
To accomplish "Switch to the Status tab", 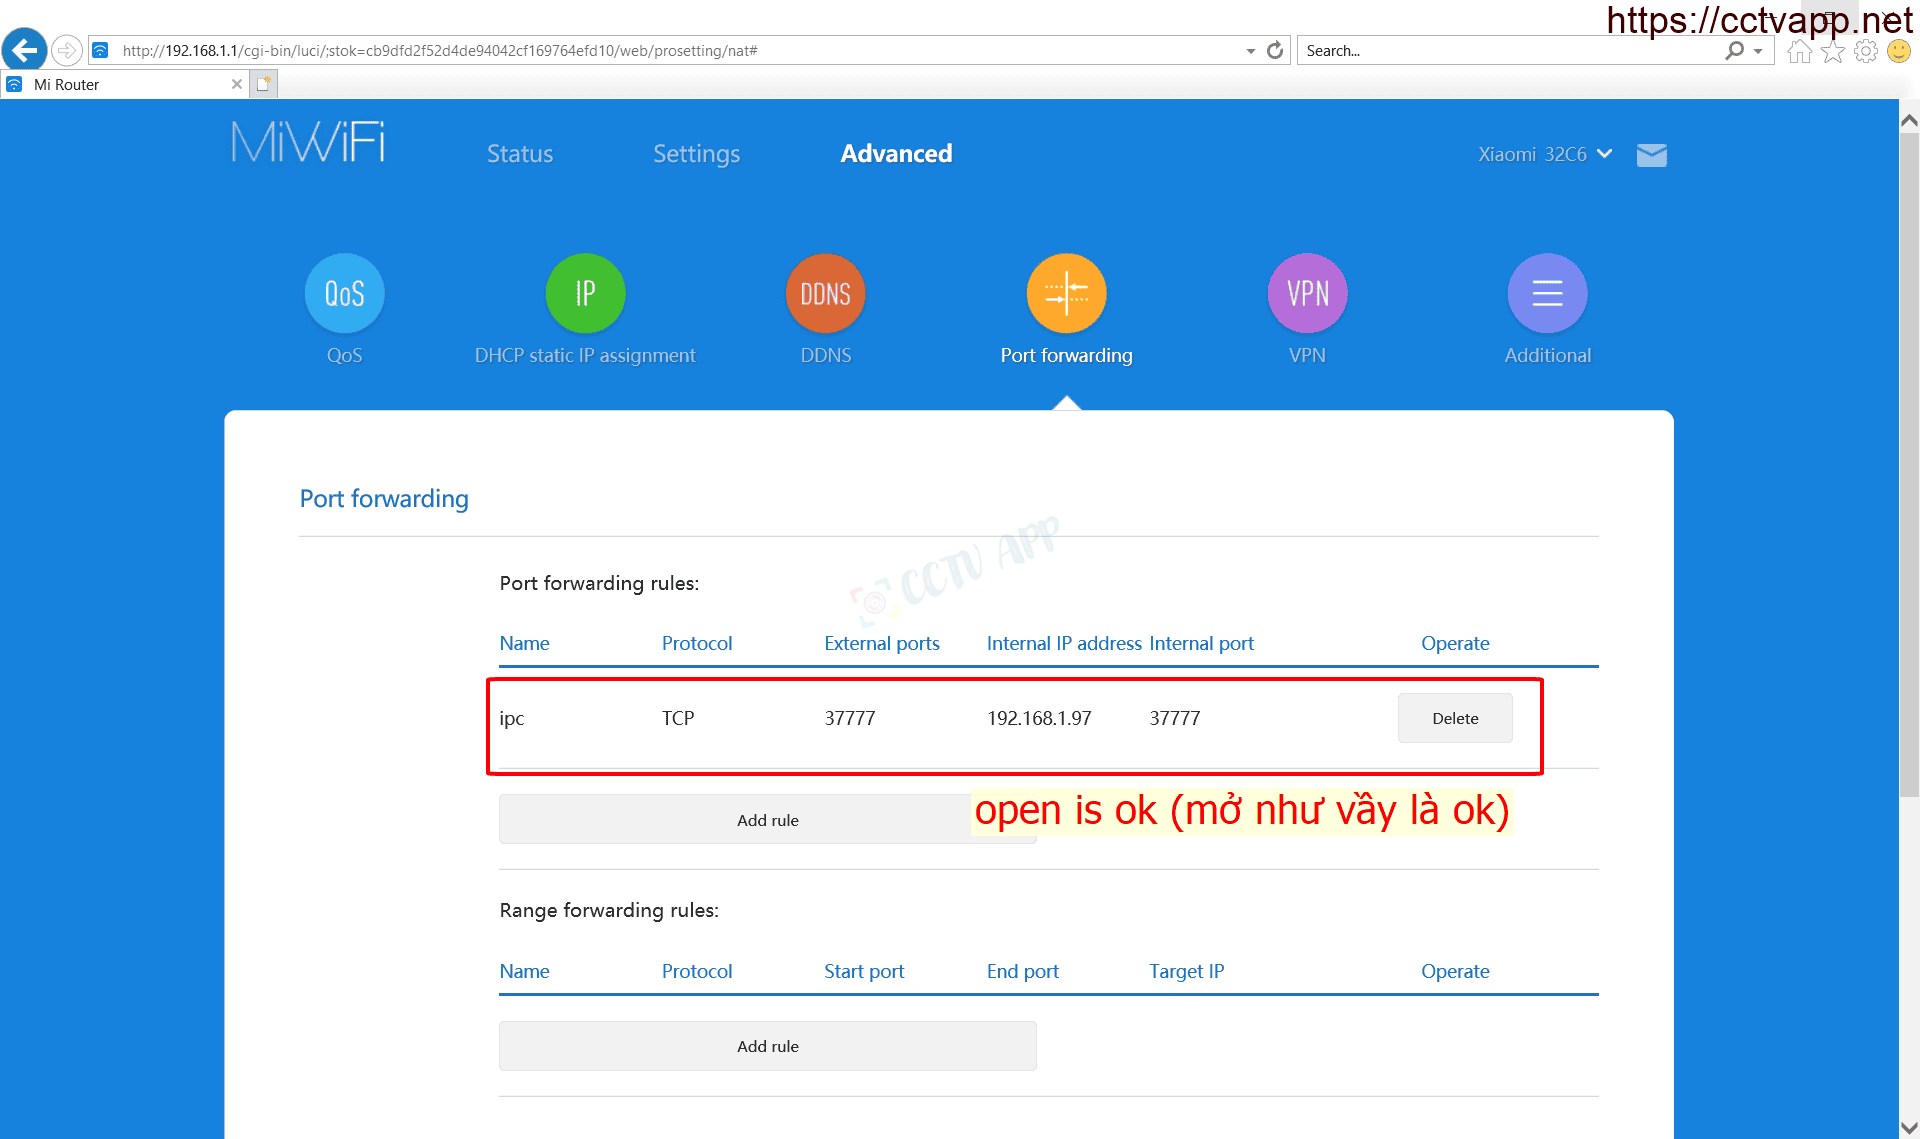I will pos(519,154).
